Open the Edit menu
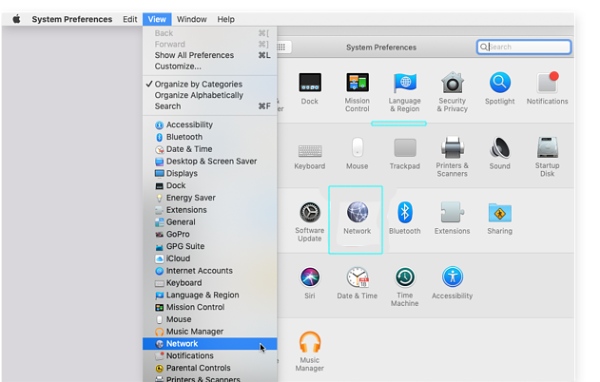 (x=130, y=19)
